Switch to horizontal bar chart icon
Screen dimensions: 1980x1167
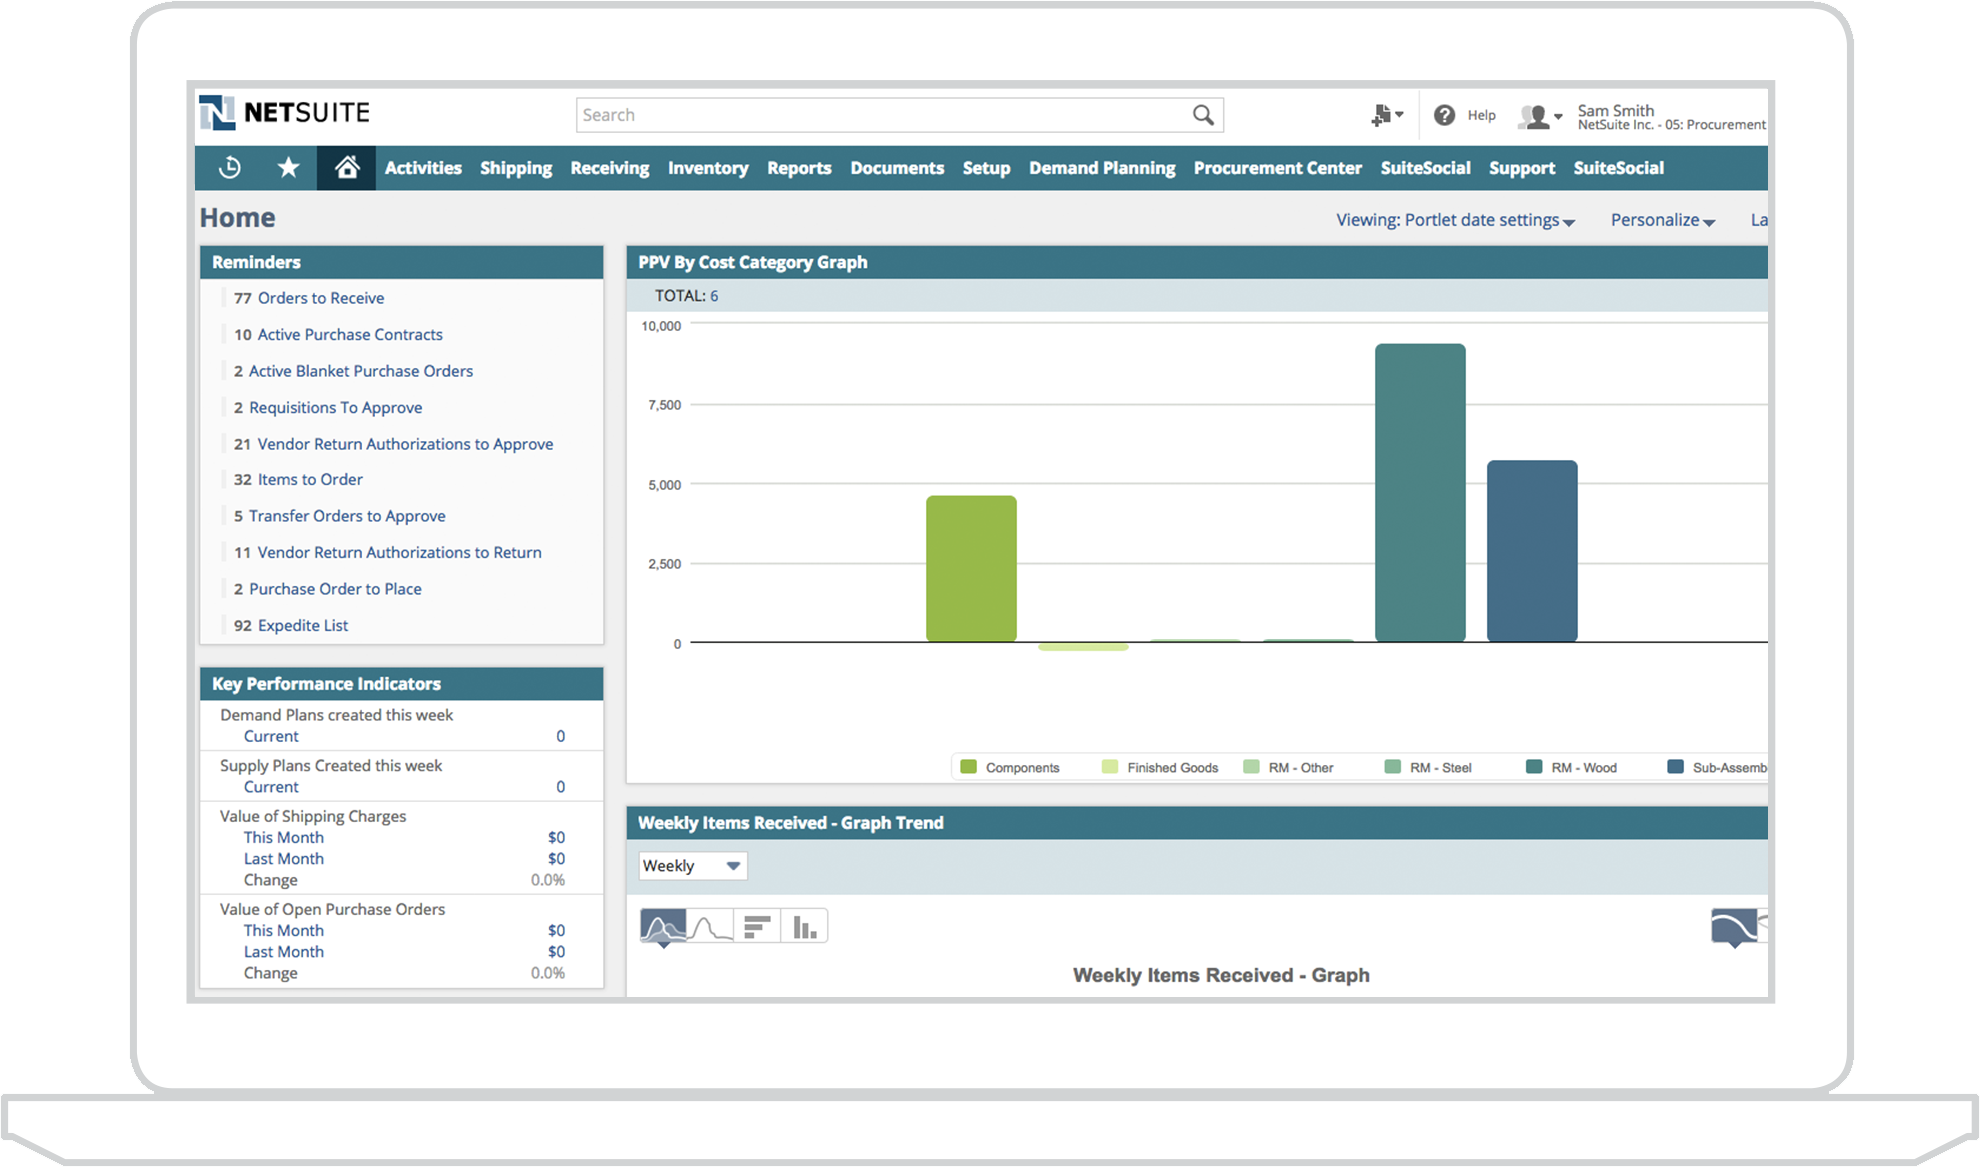coord(757,927)
